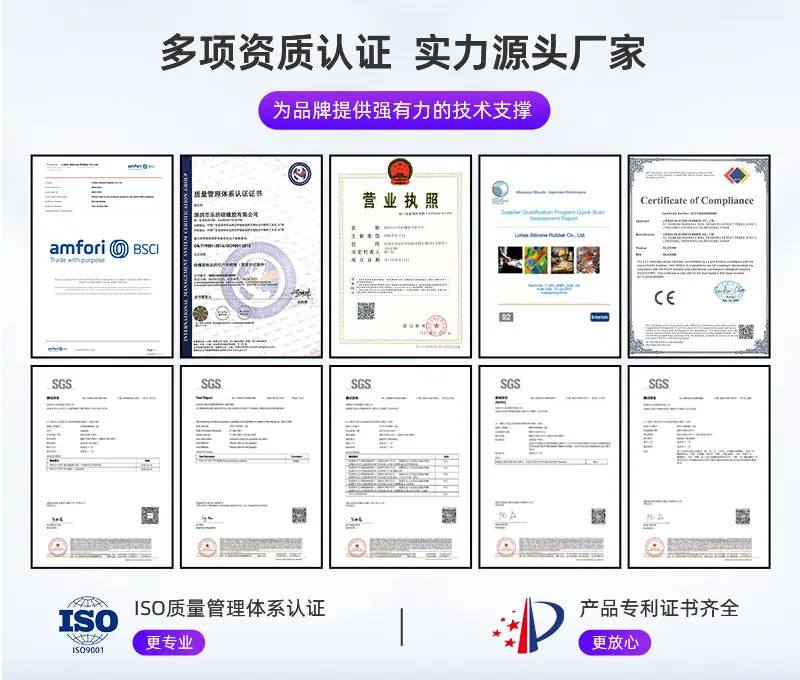Click the patent flag logo with stars
The width and height of the screenshot is (800, 680).
(528, 625)
